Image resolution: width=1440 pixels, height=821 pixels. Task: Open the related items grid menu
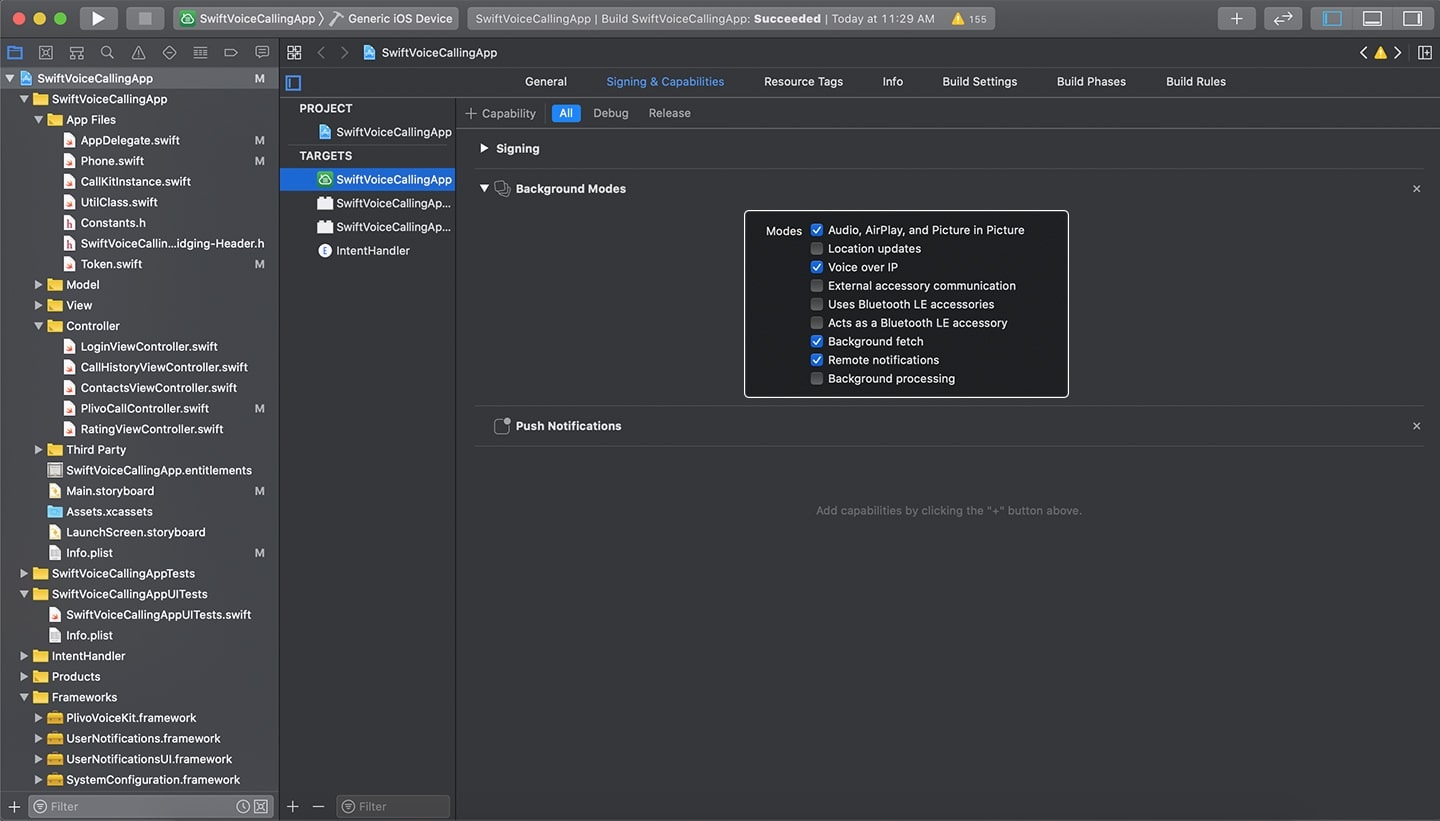tap(294, 53)
